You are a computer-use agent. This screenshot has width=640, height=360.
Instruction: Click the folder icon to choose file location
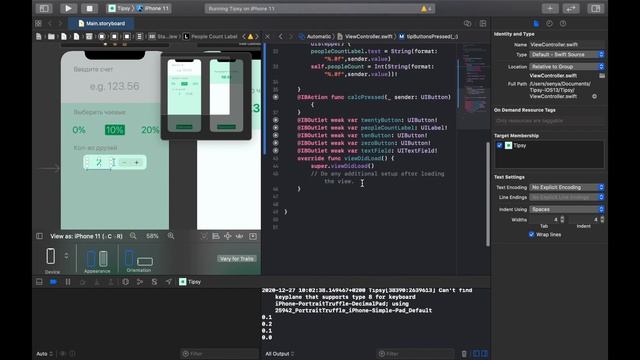(x=602, y=76)
